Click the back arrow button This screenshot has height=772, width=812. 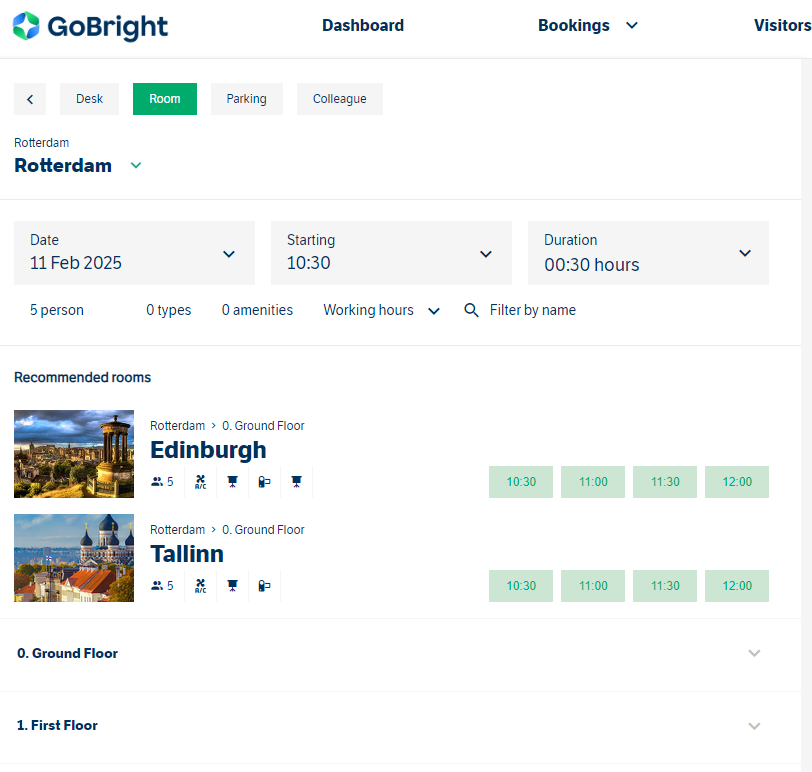pos(30,99)
